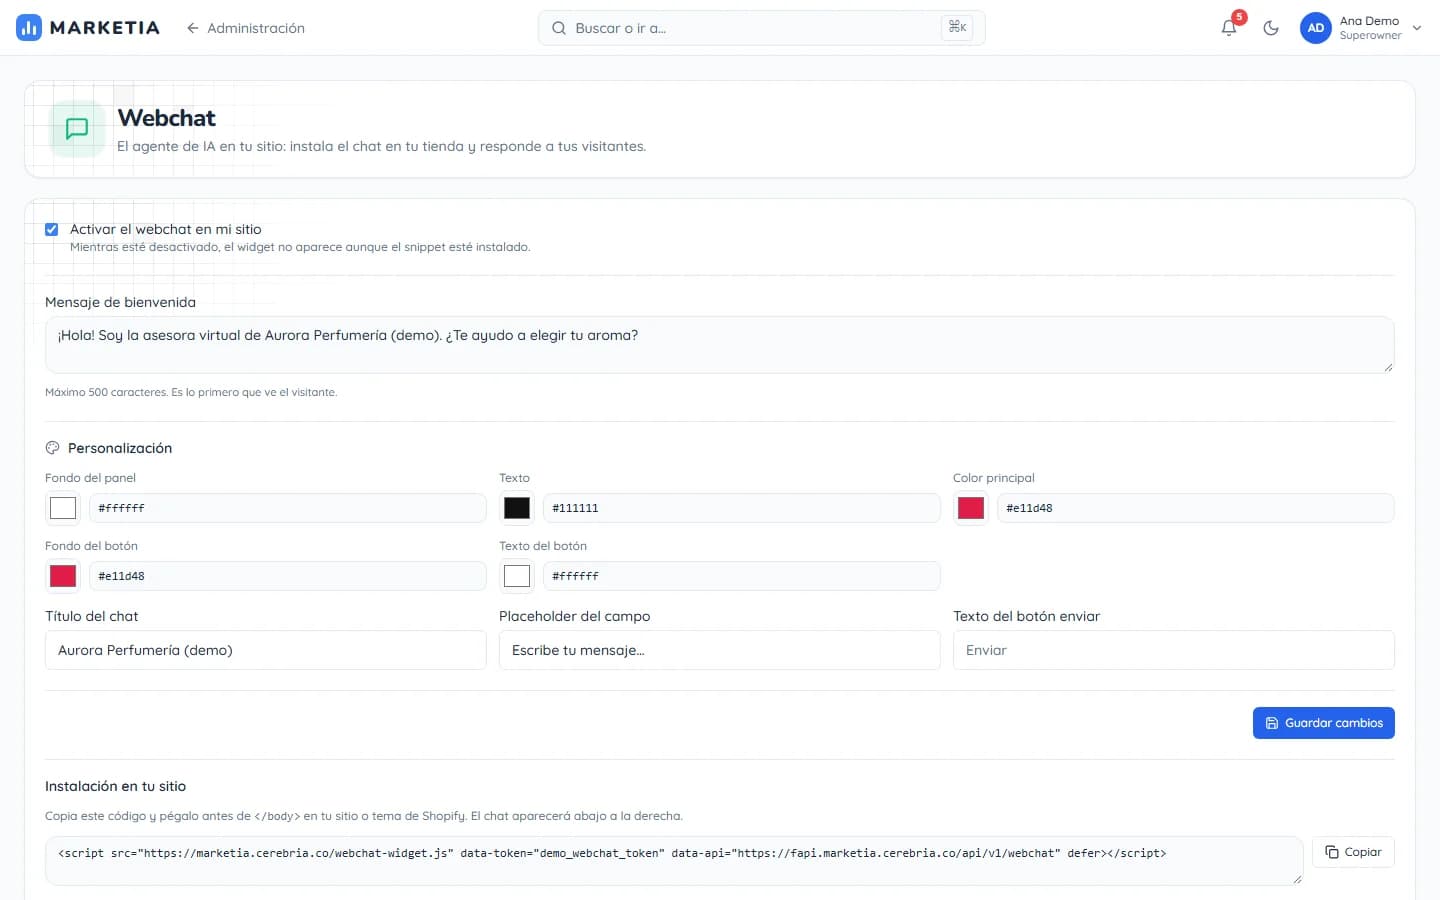
Task: Edit the Texto hex value #111111
Action: tap(741, 508)
